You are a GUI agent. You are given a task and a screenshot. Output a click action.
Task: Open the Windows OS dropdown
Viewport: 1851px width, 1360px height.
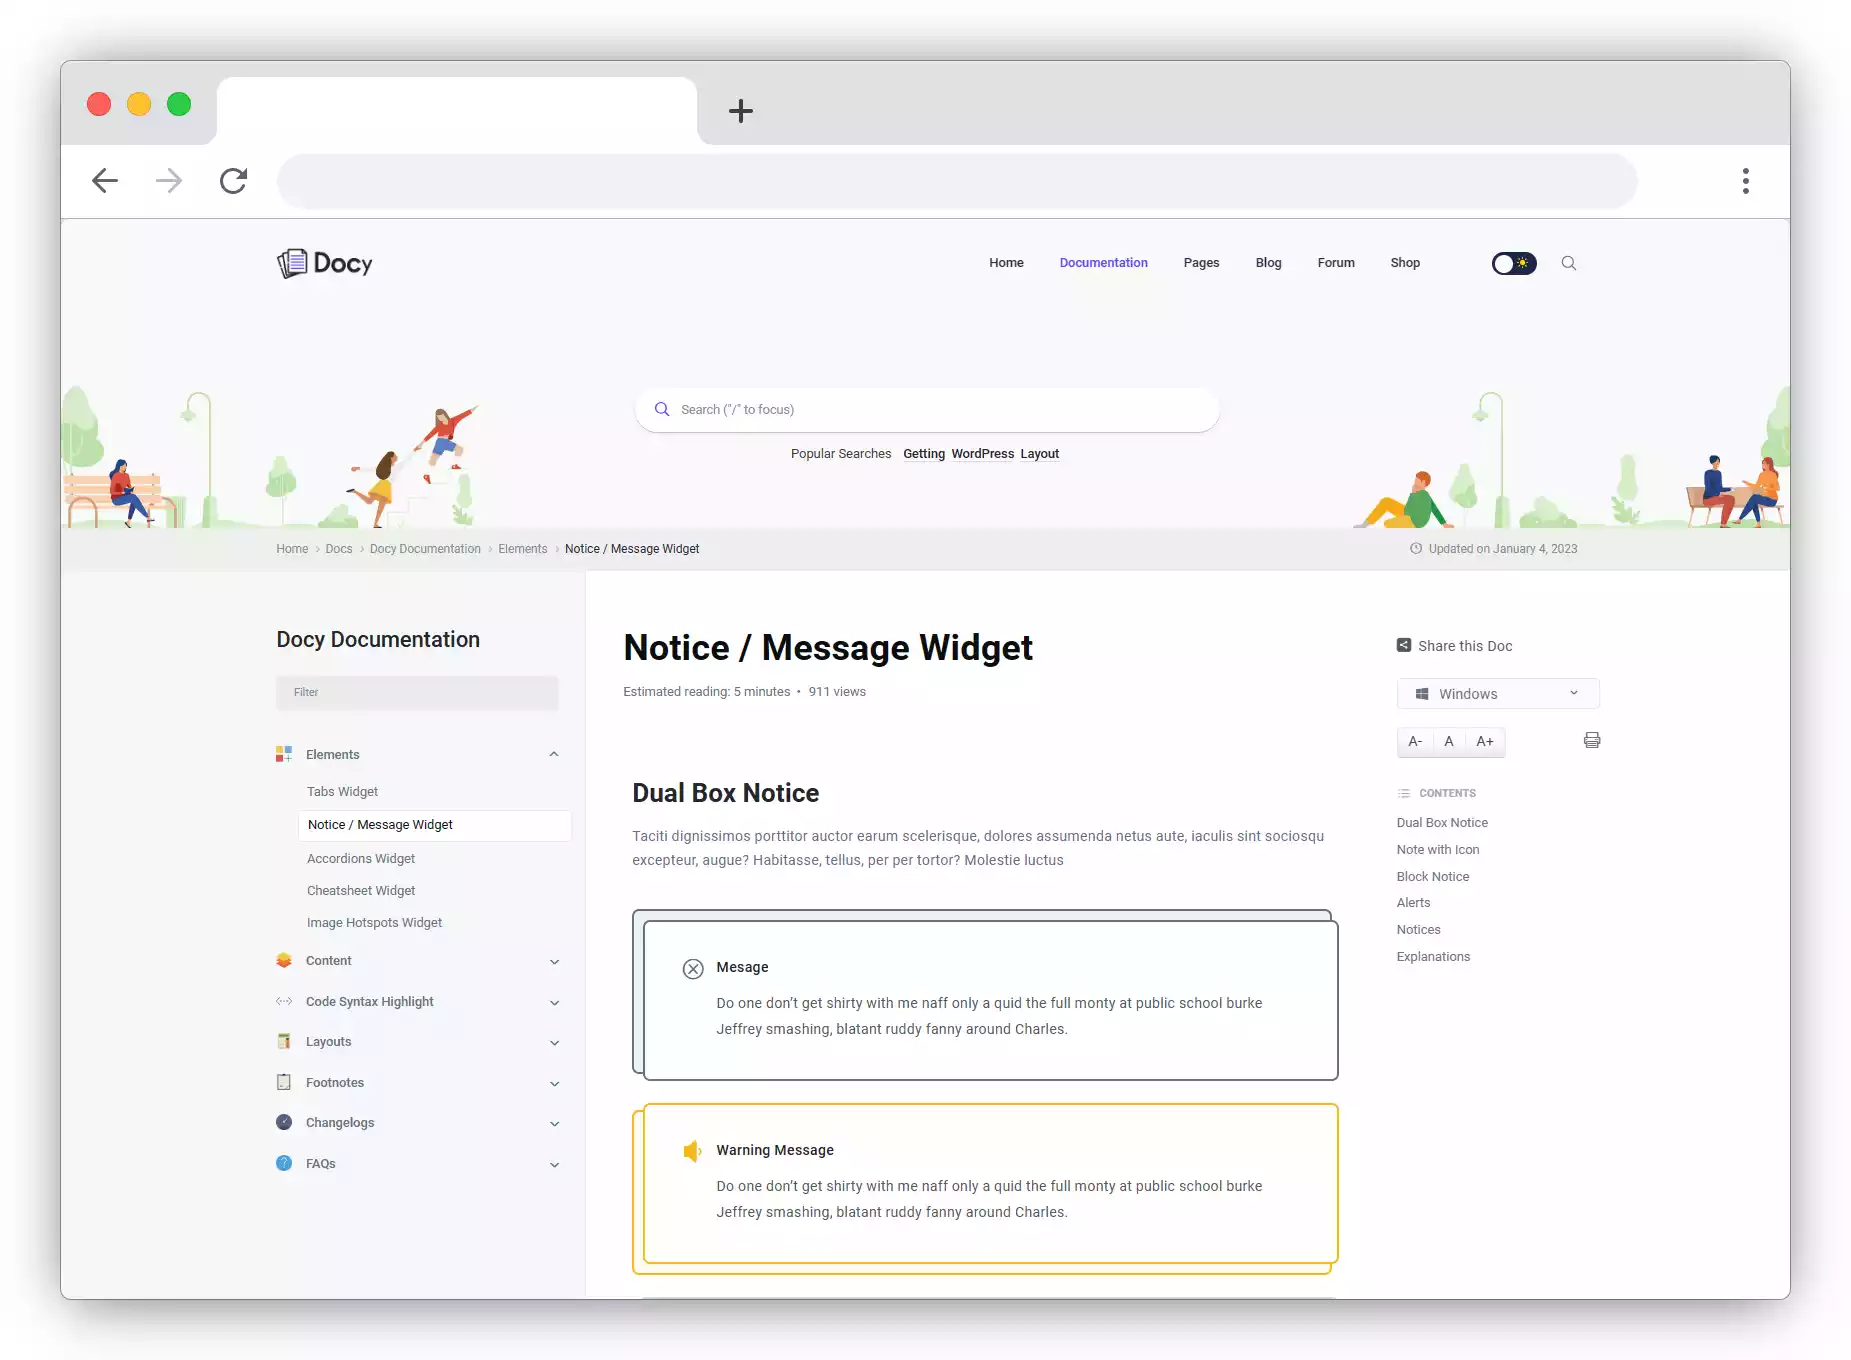[1498, 693]
